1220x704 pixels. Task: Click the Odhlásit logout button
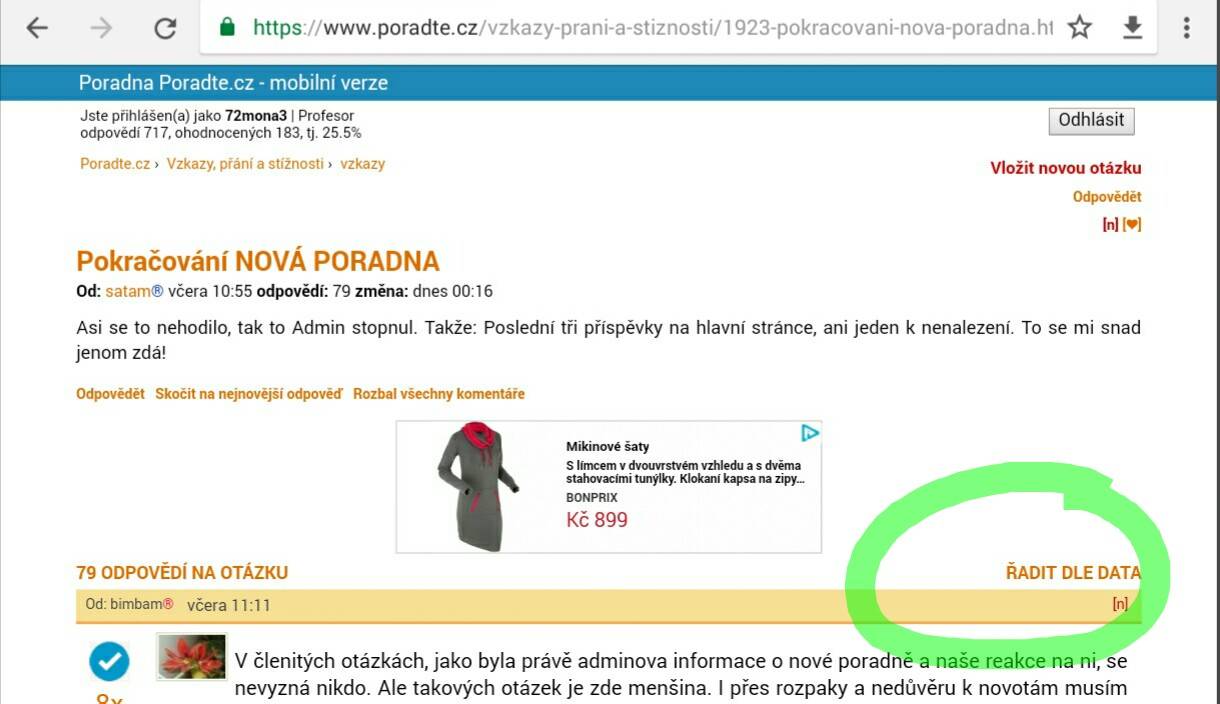(x=1091, y=120)
